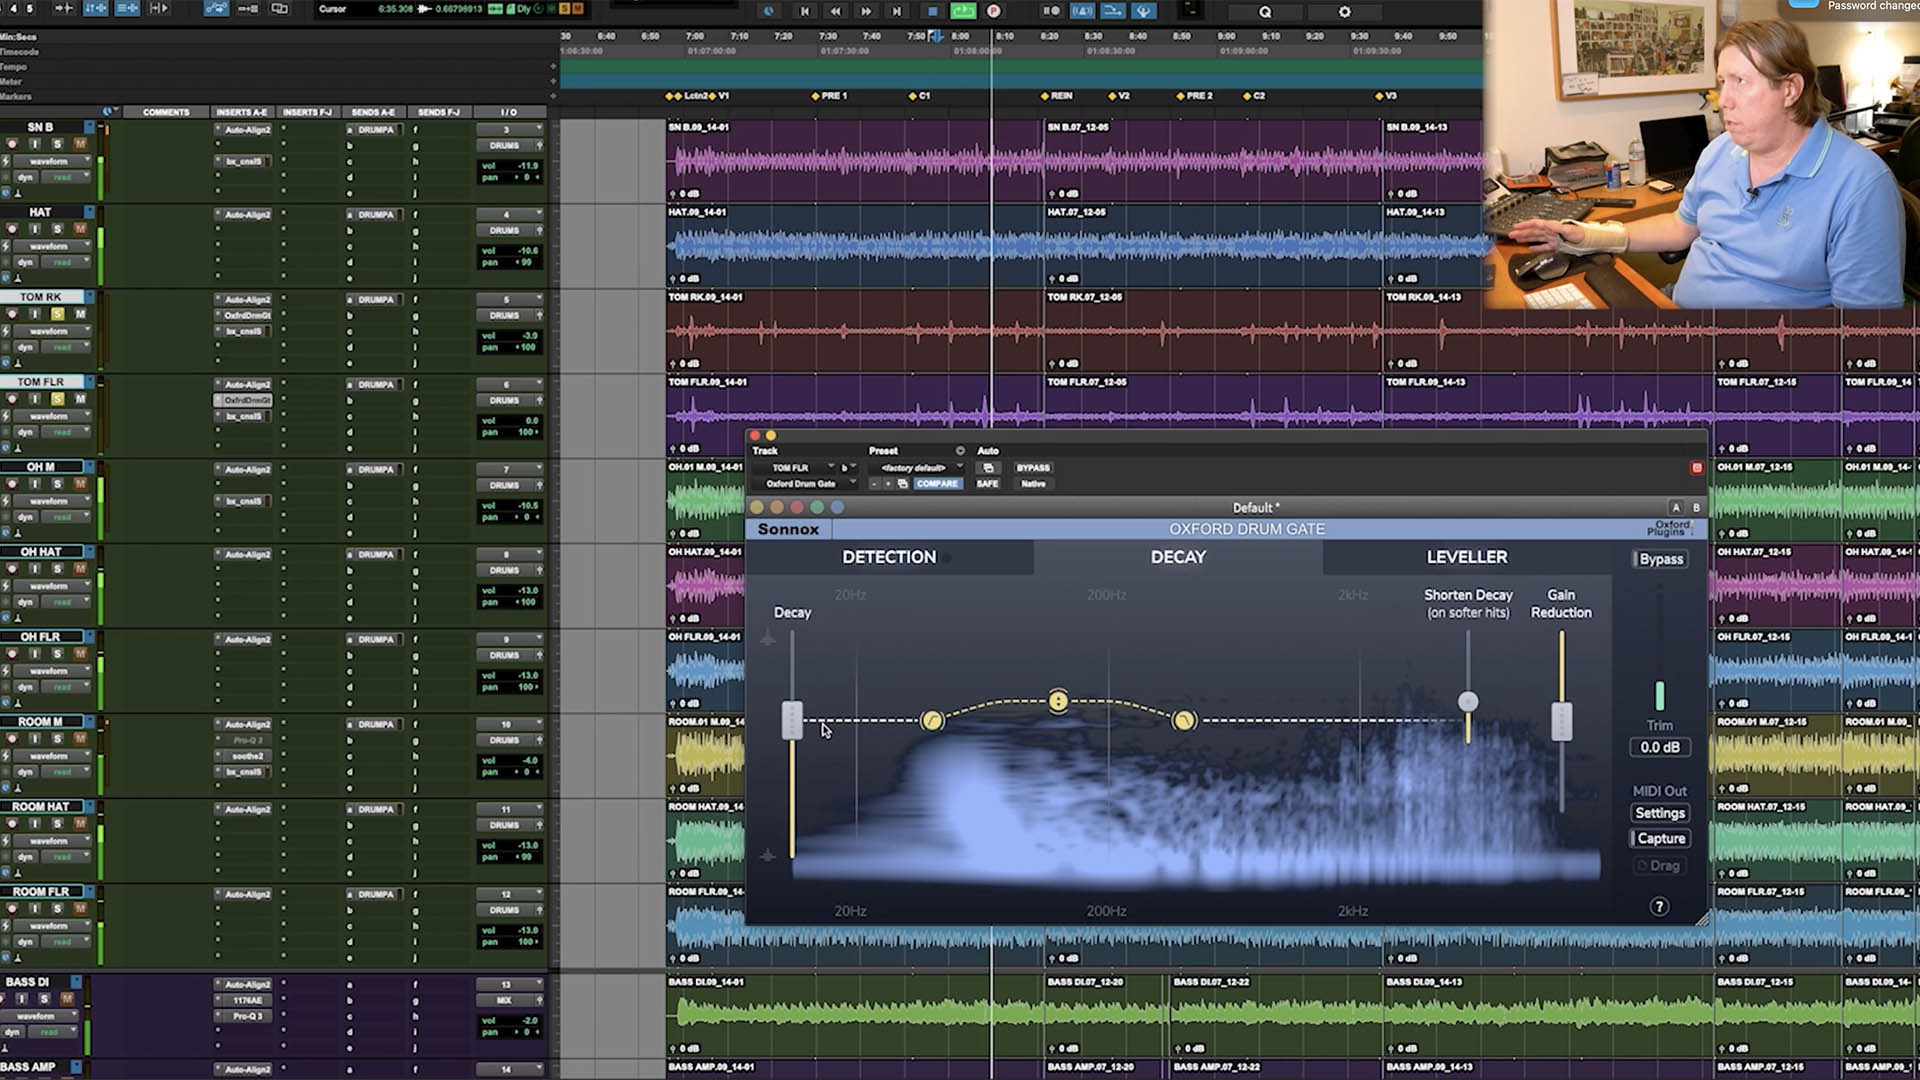Click the plug-in target red icon

click(1696, 468)
